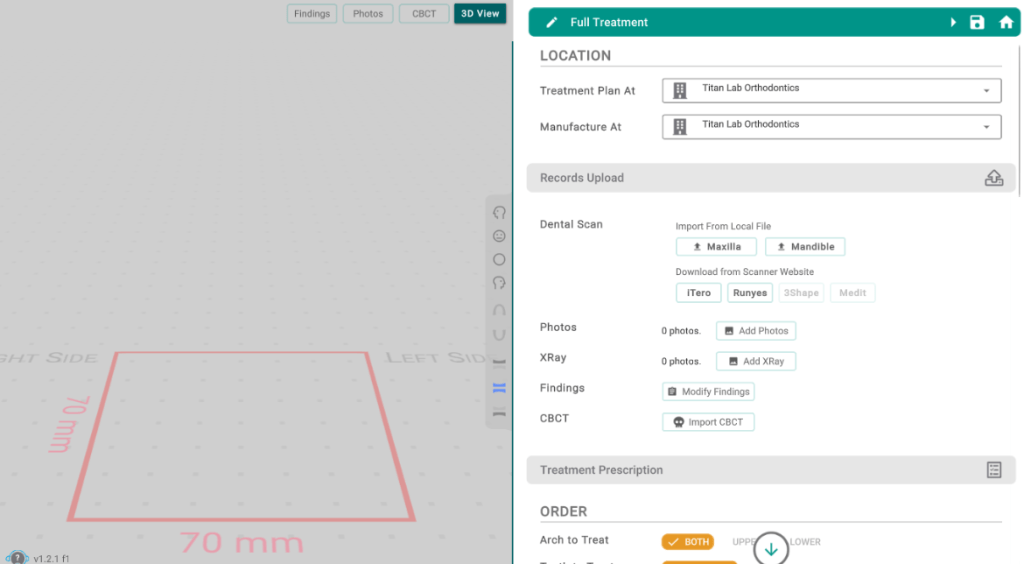The width and height of the screenshot is (1024, 564).
Task: Toggle the highlighted both-arches view icon
Action: (499, 388)
